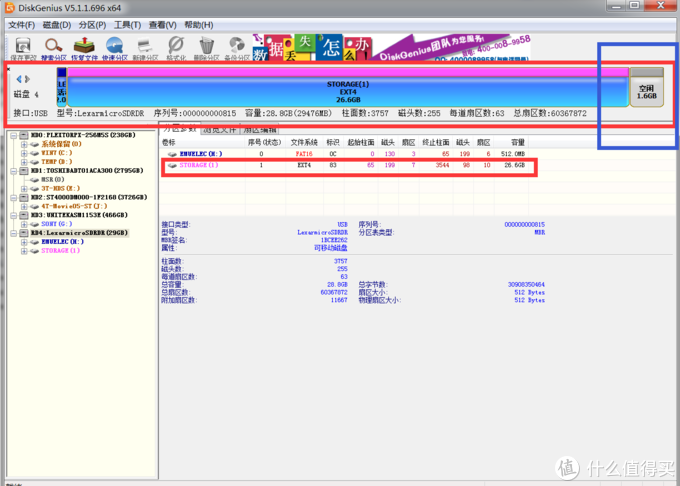Collapse the HD1 TOSHIBA disk node
The image size is (680, 486).
coord(13,171)
